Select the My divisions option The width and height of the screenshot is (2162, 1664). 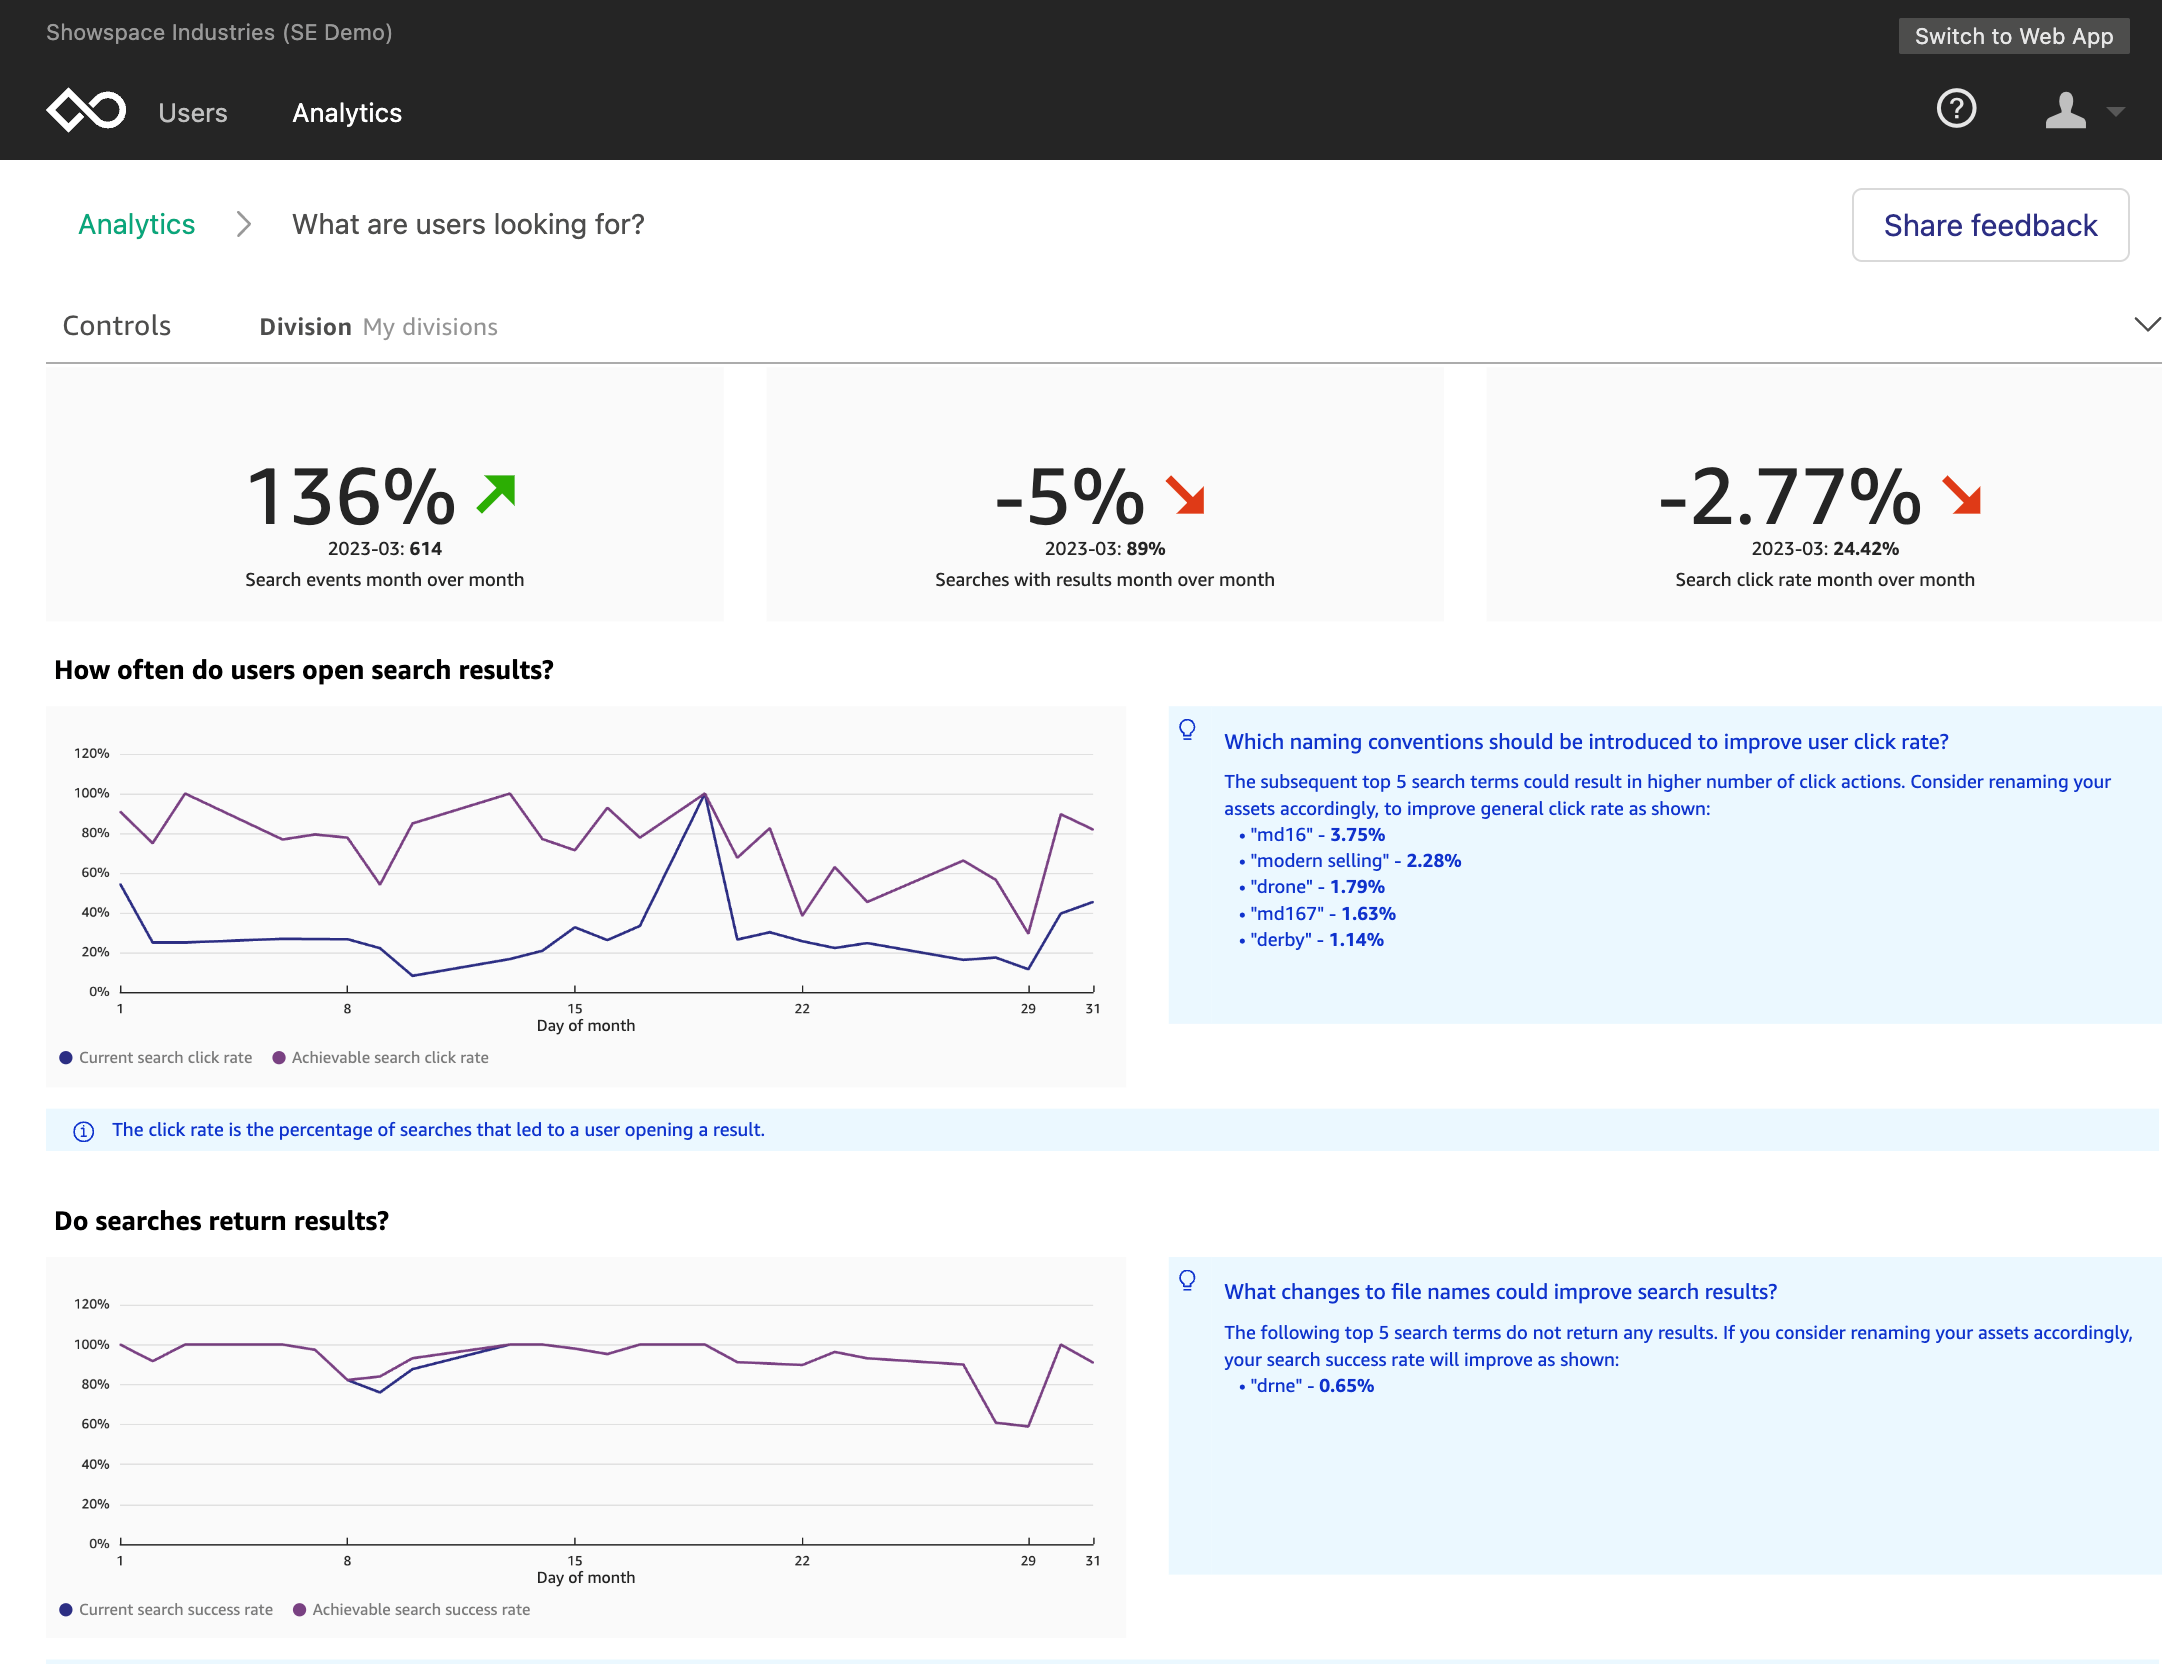[x=429, y=326]
